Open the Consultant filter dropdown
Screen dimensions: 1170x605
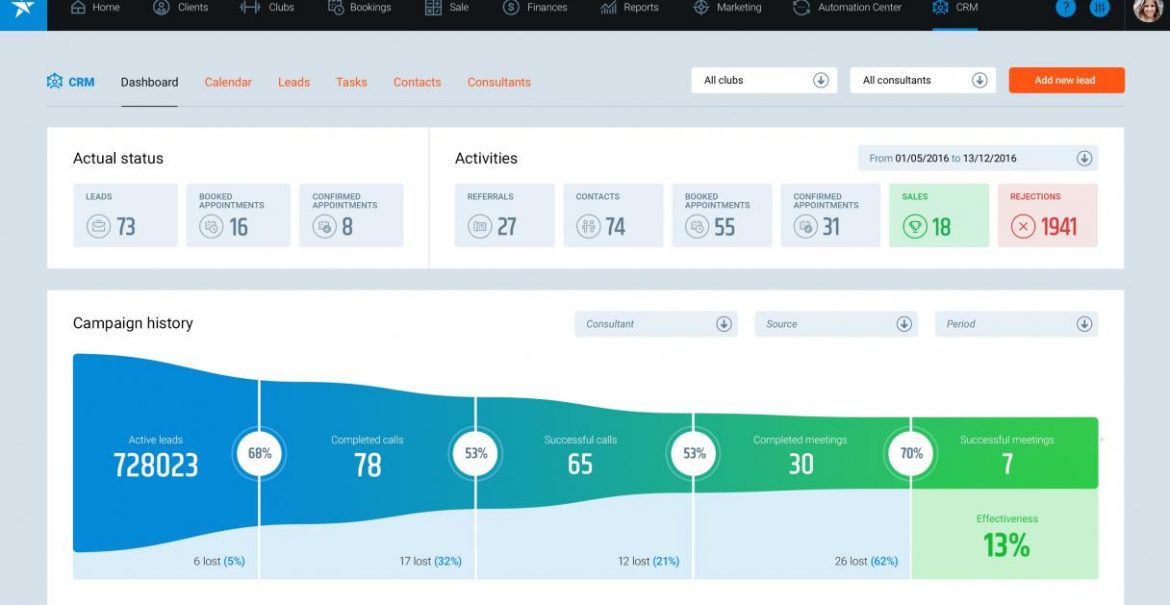[655, 323]
